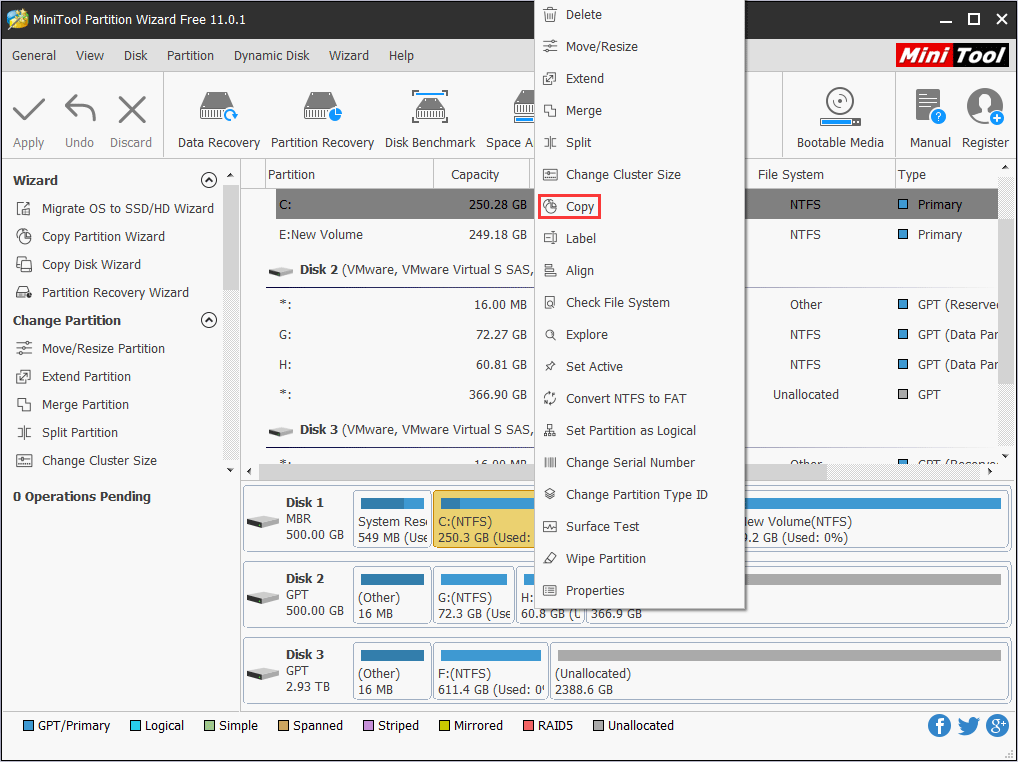Open the Facebook share icon
Image resolution: width=1018 pixels, height=762 pixels.
pyautogui.click(x=939, y=726)
